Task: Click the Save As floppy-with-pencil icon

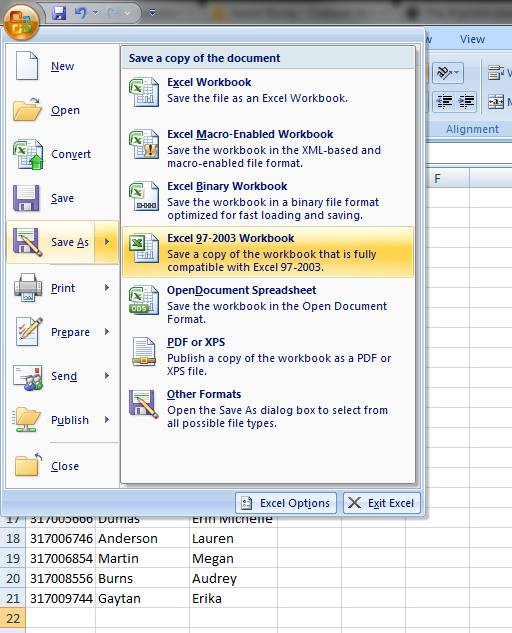Action: pyautogui.click(x=27, y=242)
